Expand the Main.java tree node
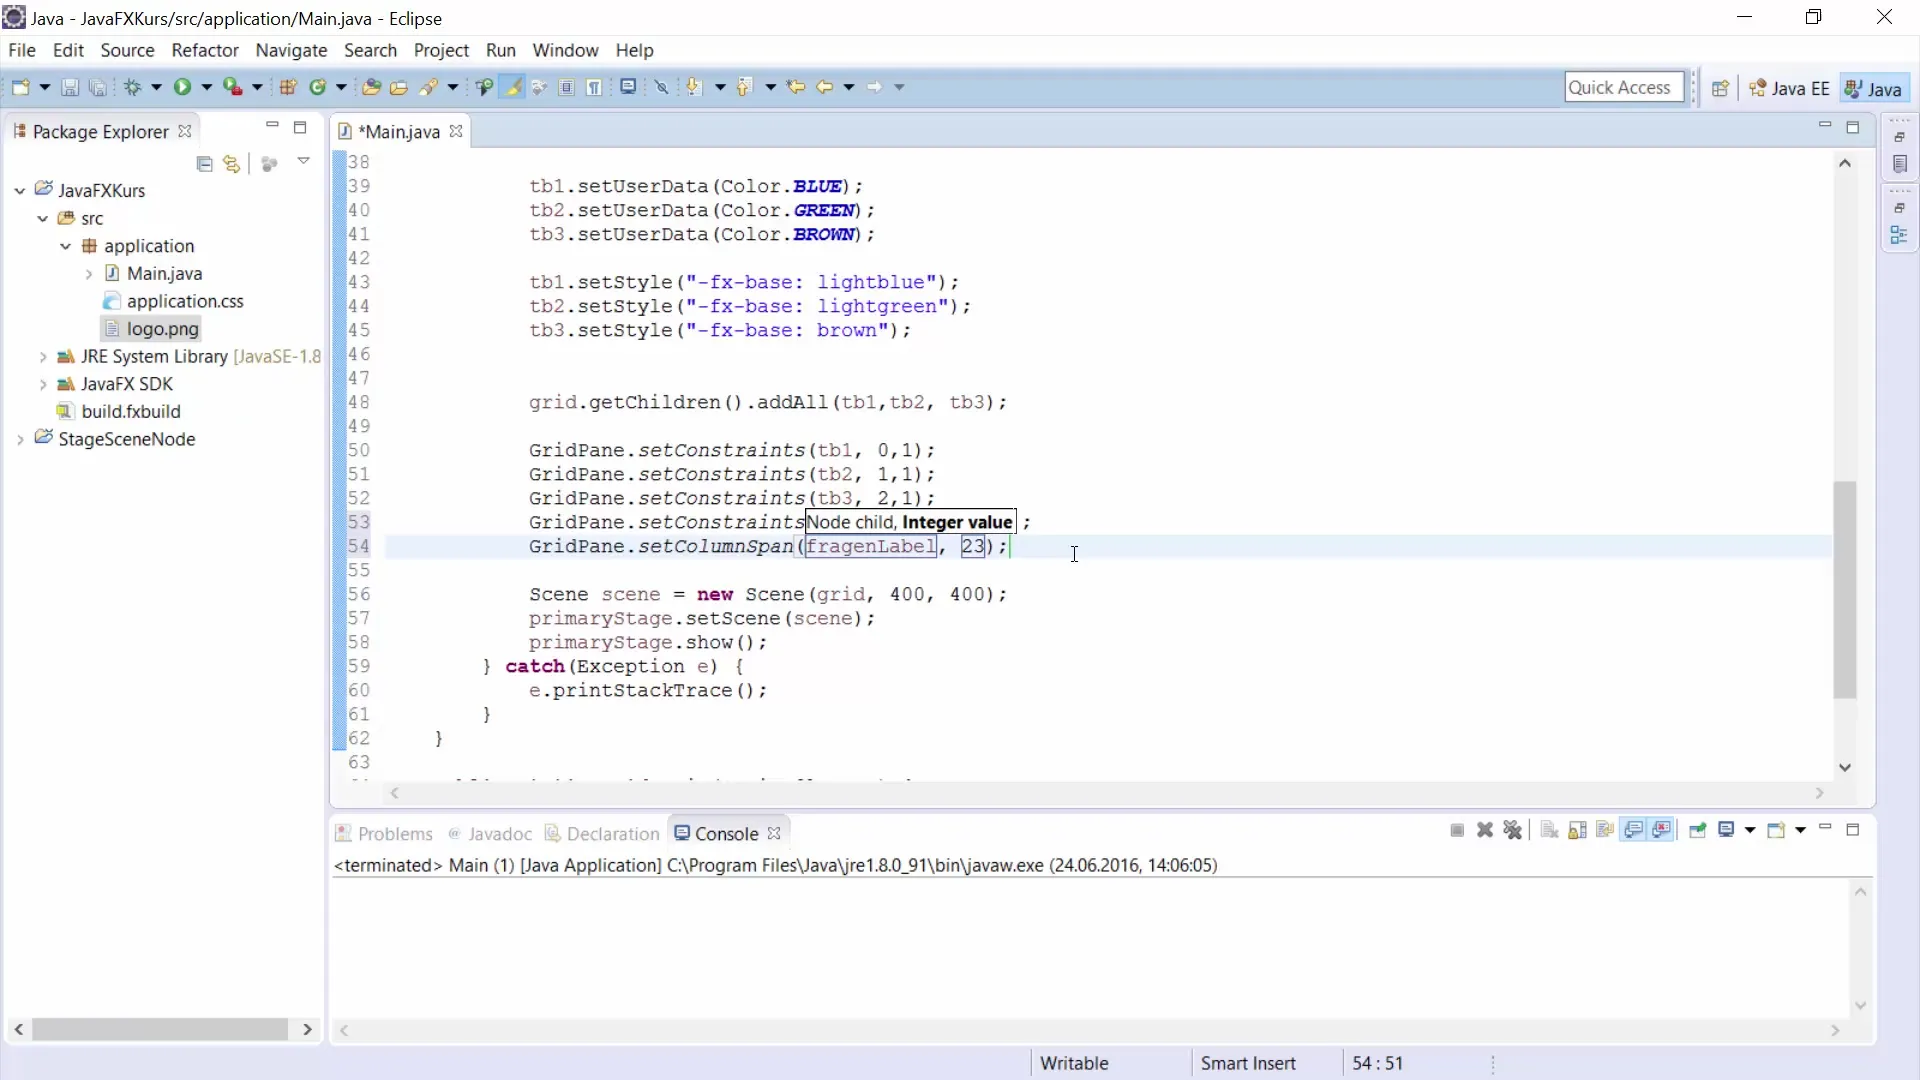 89,273
